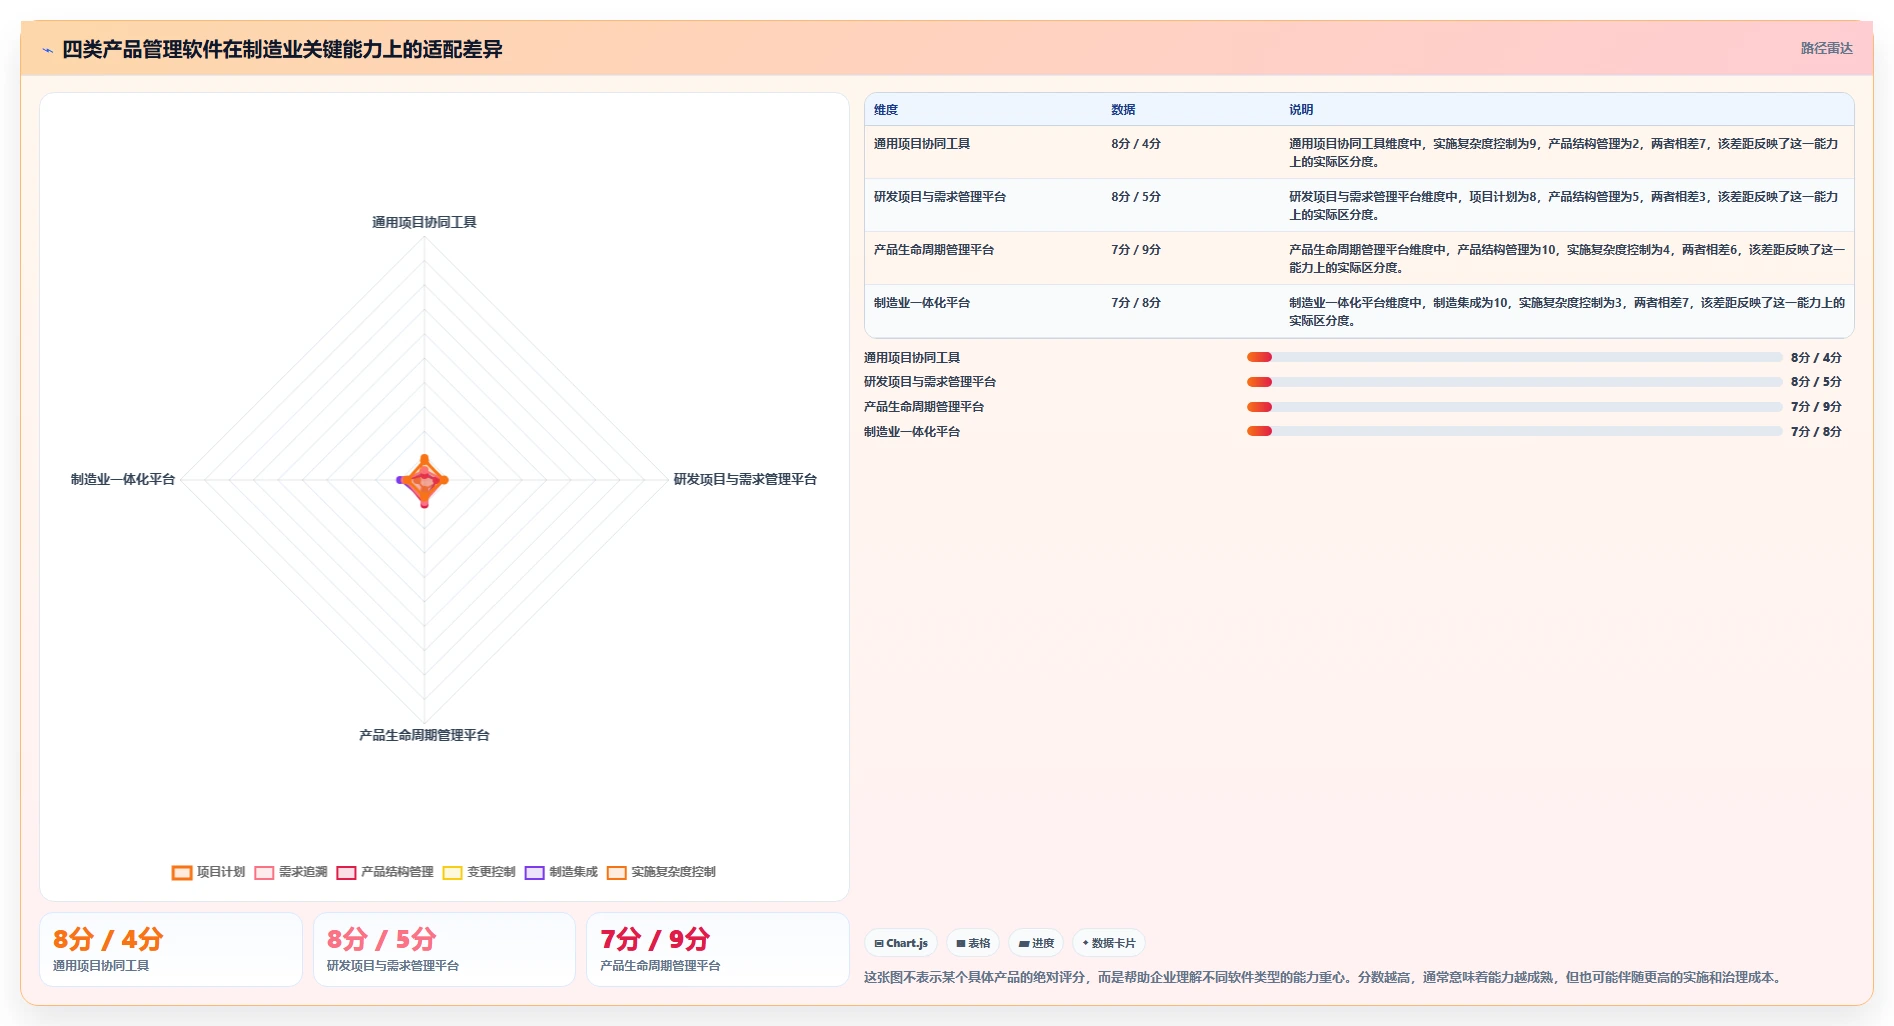The width and height of the screenshot is (1894, 1026).
Task: Click the description text for 产品生命周期管理平台 row
Action: 1567,259
